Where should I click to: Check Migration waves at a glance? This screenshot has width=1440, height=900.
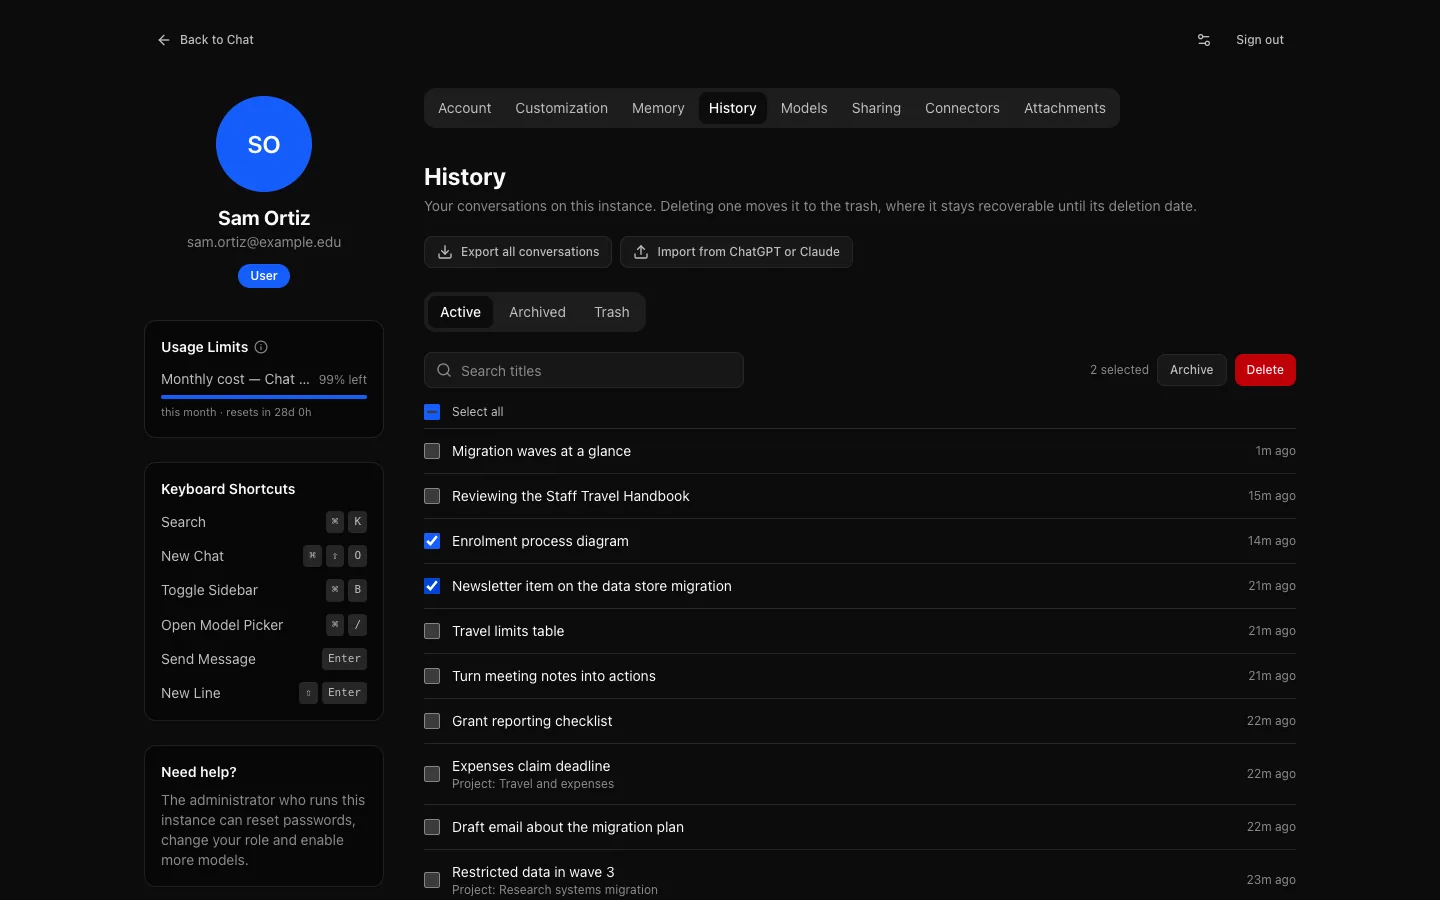(432, 451)
